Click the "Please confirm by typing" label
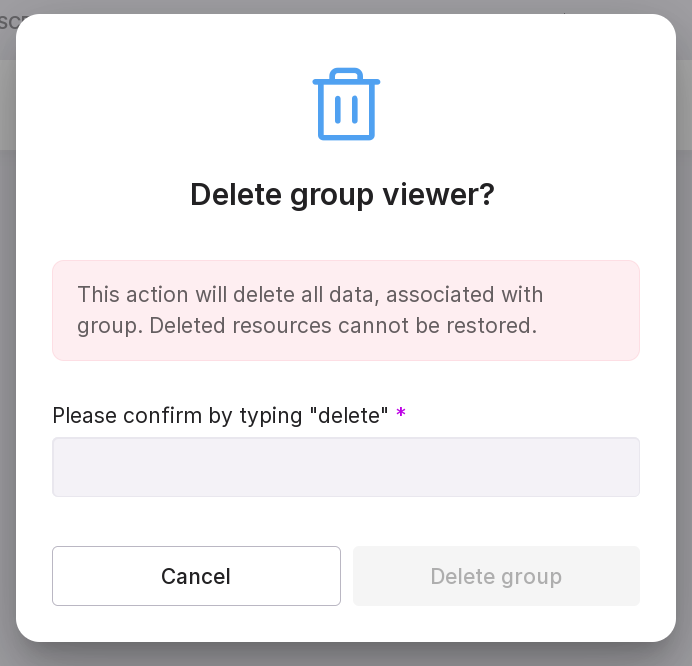Screen dimensions: 692x666 [x=180, y=415]
